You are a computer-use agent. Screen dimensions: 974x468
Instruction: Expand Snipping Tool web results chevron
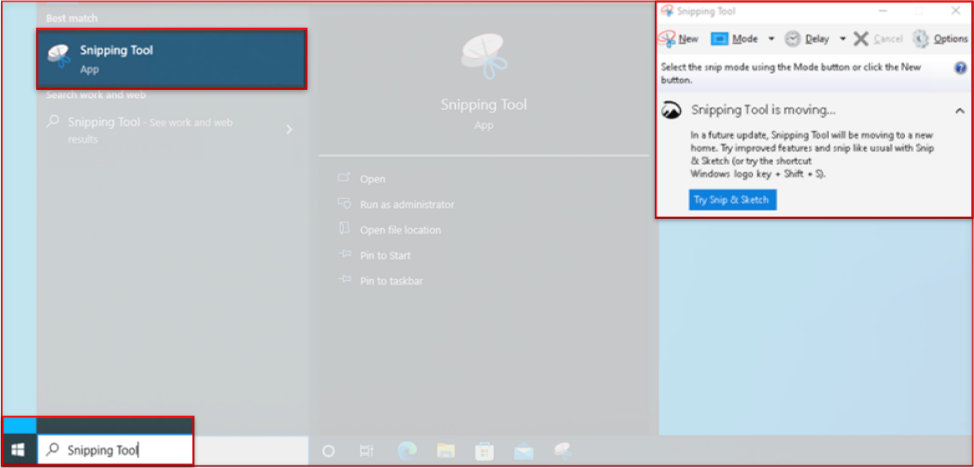tap(289, 129)
